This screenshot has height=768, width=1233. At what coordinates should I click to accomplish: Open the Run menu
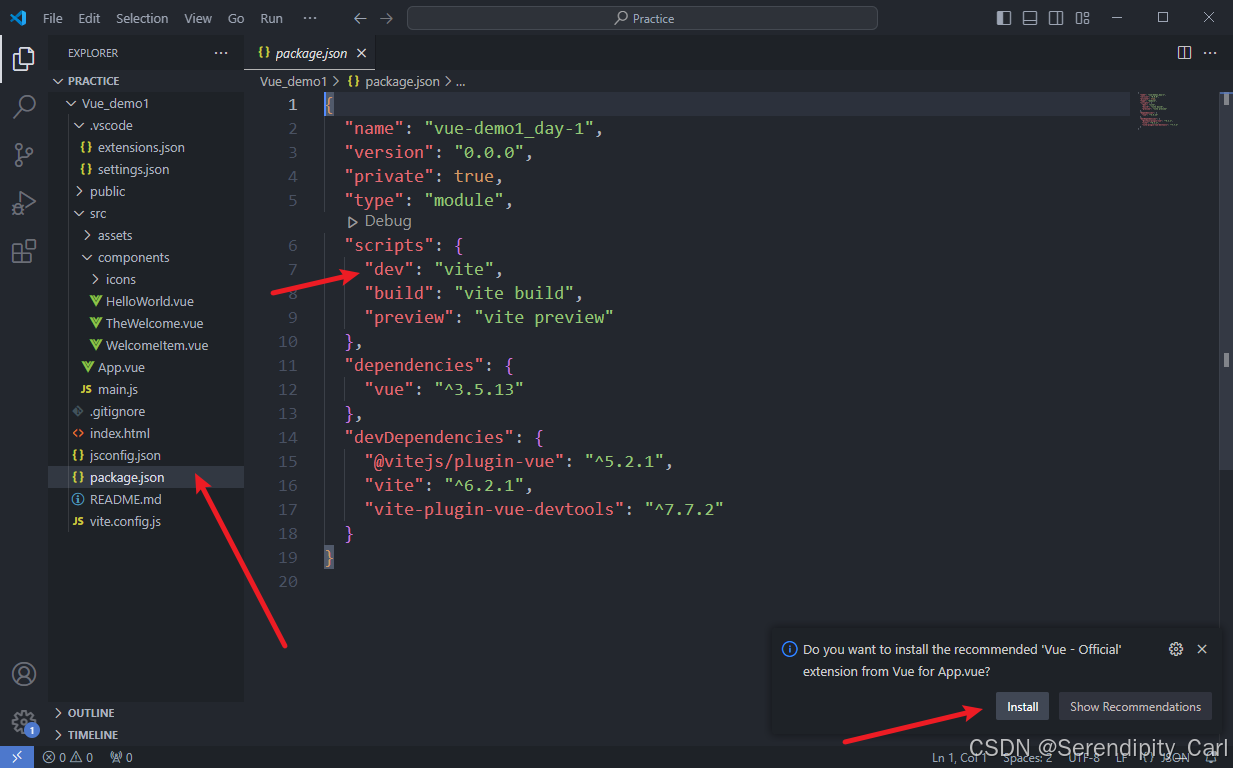click(x=271, y=18)
